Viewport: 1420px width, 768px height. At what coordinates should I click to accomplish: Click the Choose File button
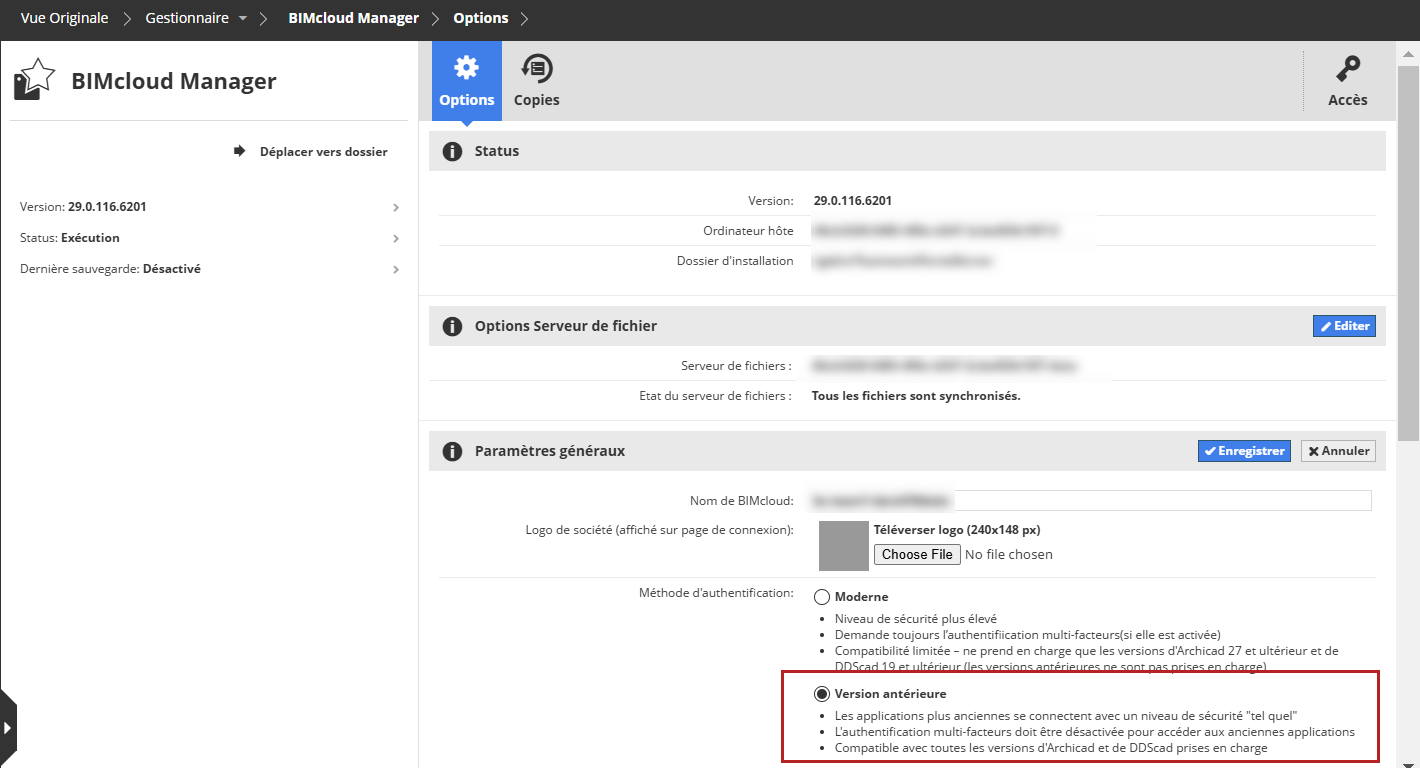tap(917, 554)
